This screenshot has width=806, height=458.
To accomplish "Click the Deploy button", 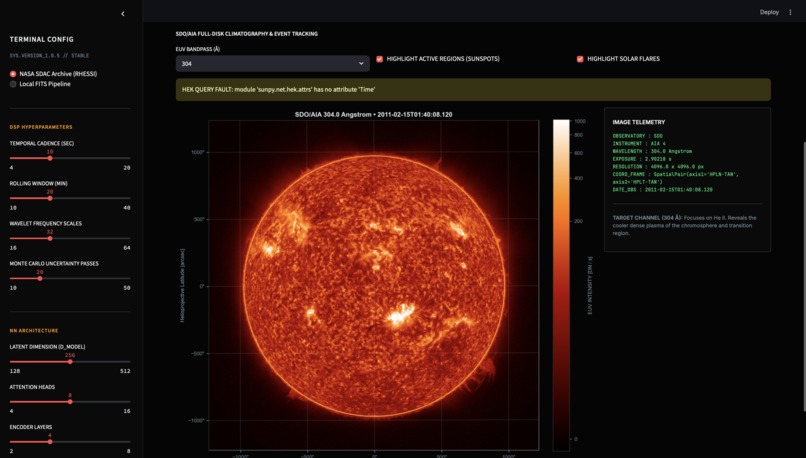I will [x=769, y=12].
